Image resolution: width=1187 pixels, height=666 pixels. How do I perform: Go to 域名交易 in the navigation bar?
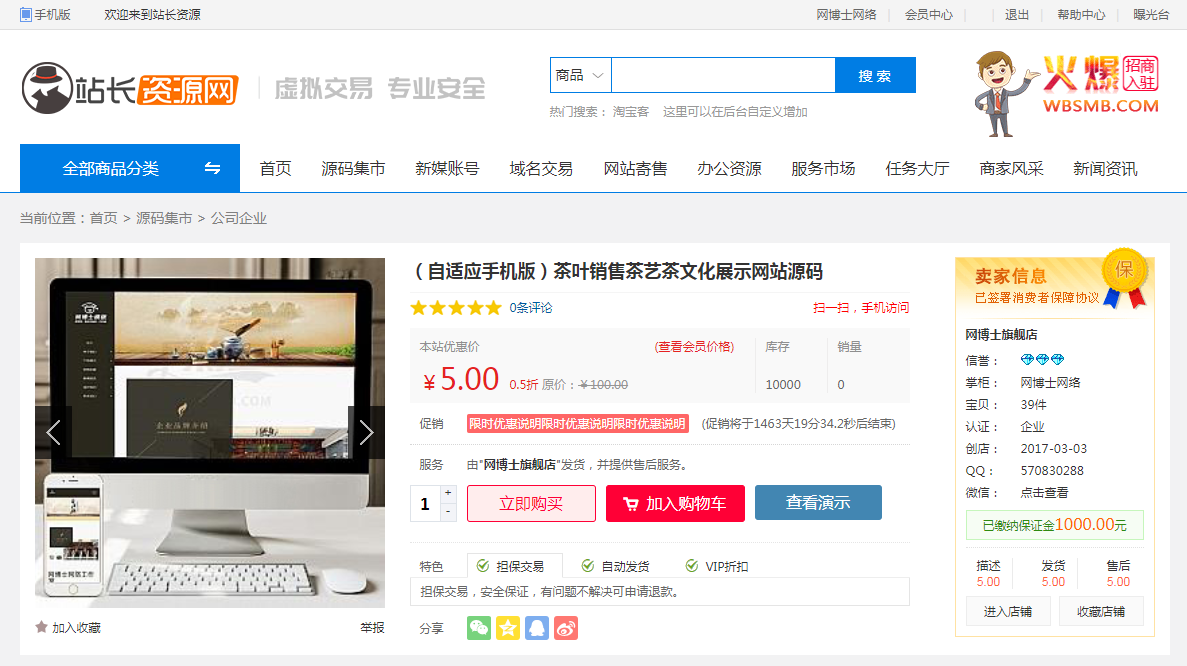541,168
